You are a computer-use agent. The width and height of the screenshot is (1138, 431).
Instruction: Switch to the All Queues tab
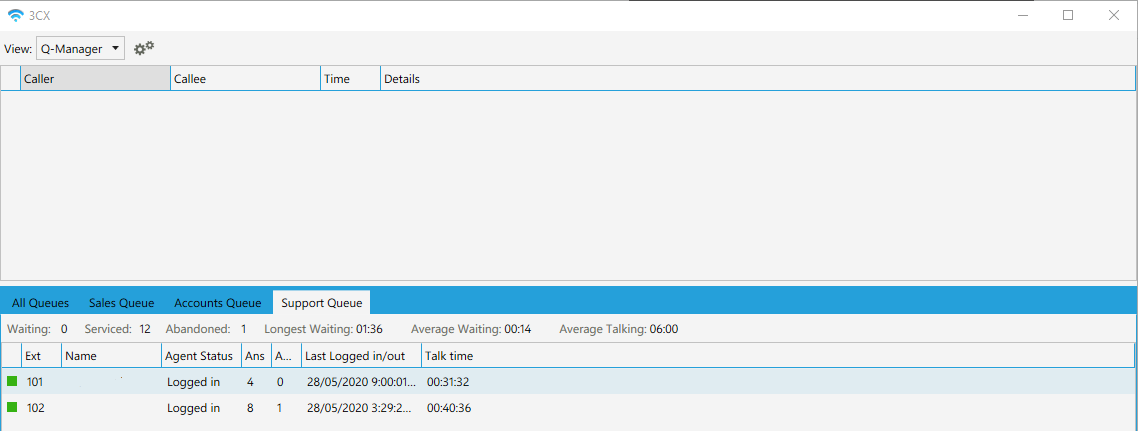pos(41,303)
